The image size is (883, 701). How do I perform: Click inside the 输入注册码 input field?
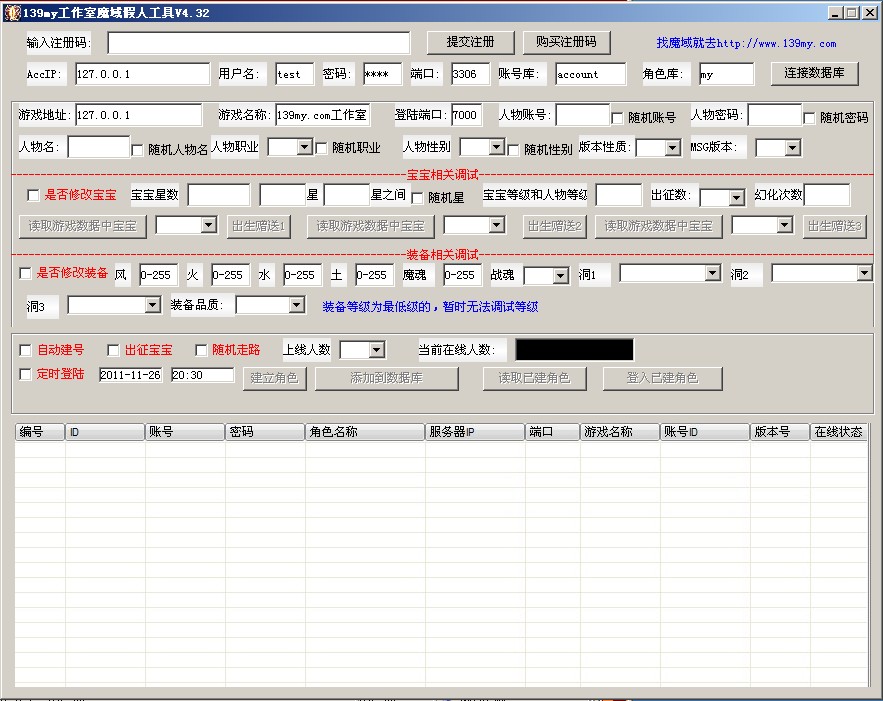click(260, 42)
